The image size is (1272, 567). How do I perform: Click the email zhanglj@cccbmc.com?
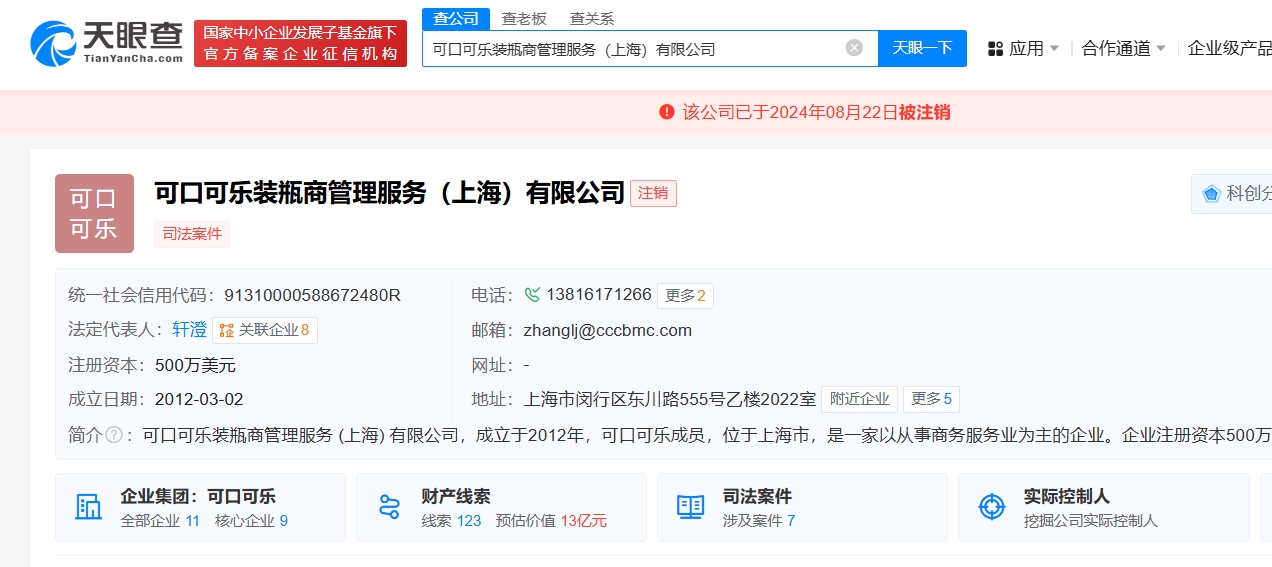point(608,330)
